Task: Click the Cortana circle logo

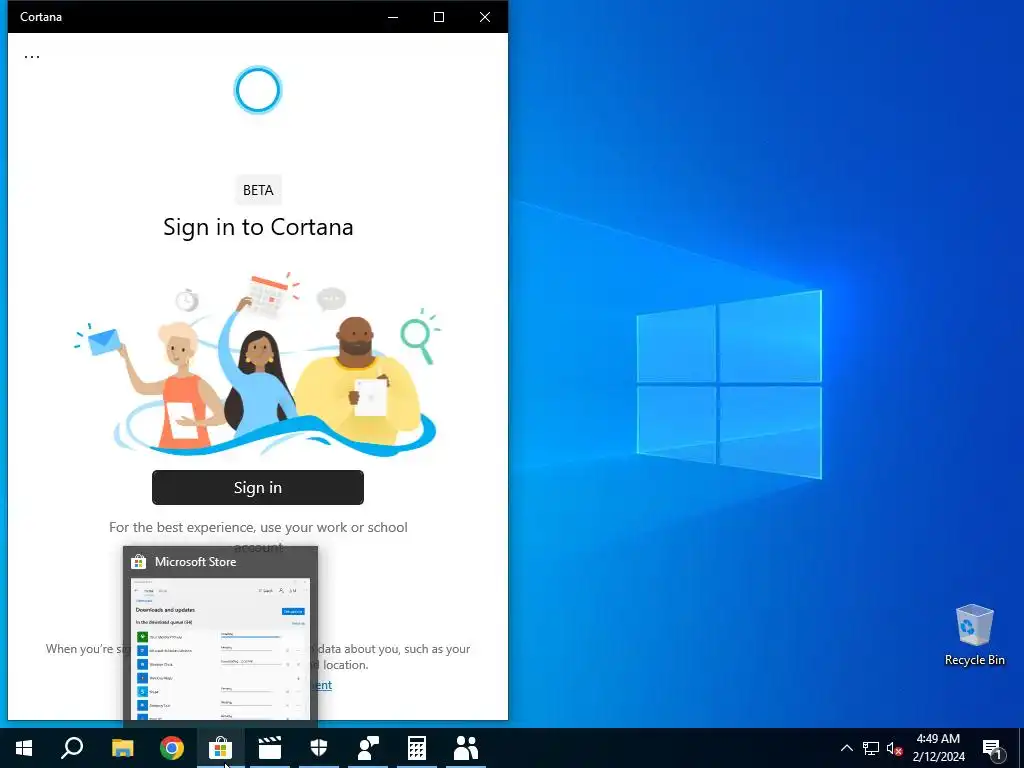Action: coord(257,90)
